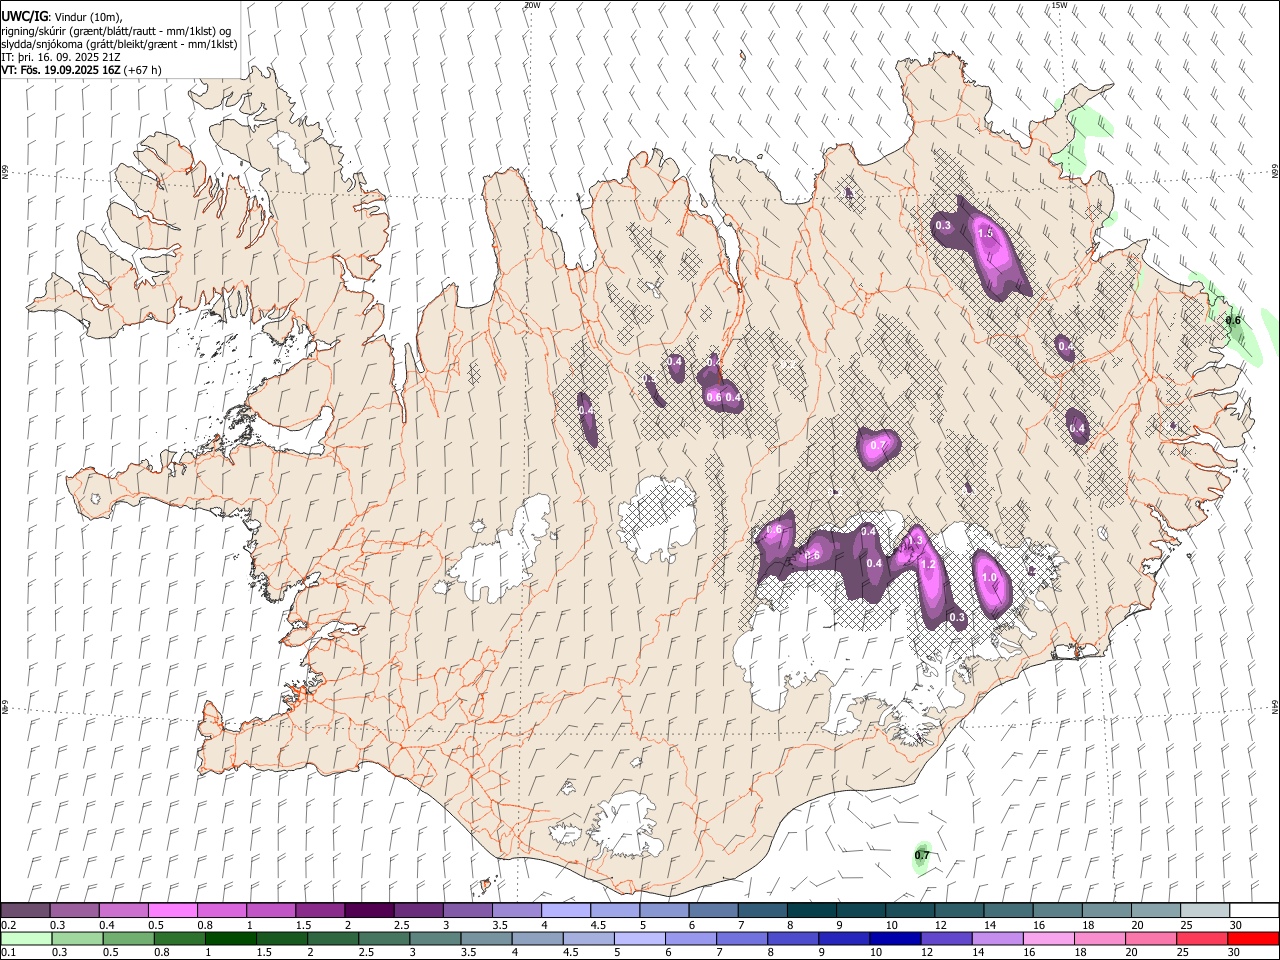1280x960 pixels.
Task: Click the 1.2 snowfall value label
Action: [927, 564]
